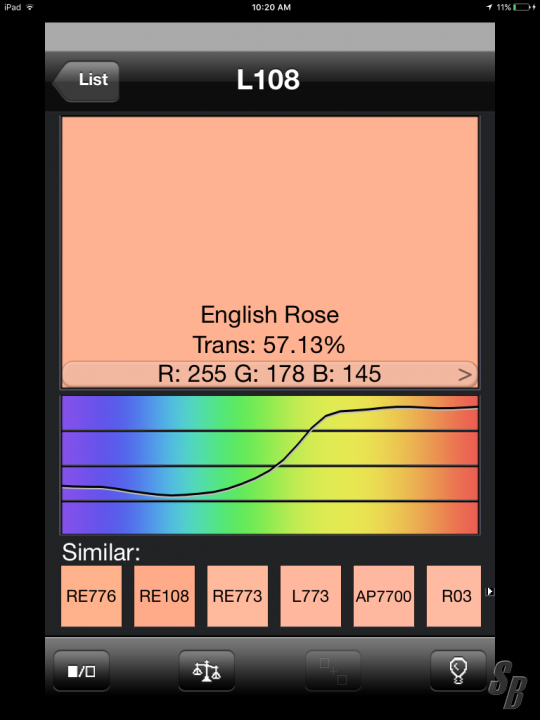
Task: Tap the large English Rose color preview
Action: 270,239
